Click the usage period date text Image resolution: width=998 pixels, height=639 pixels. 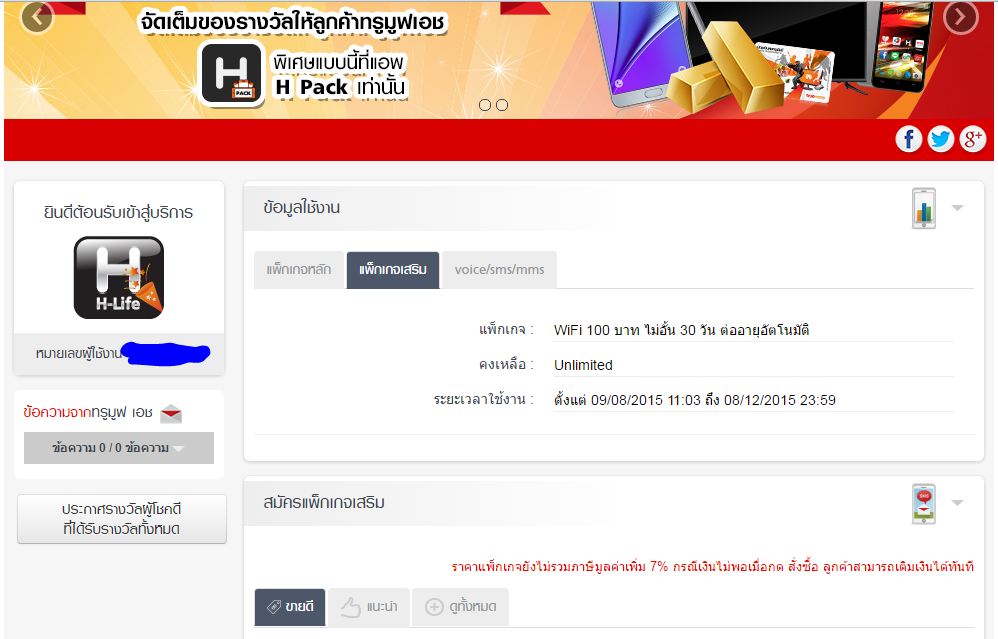pyautogui.click(x=694, y=400)
